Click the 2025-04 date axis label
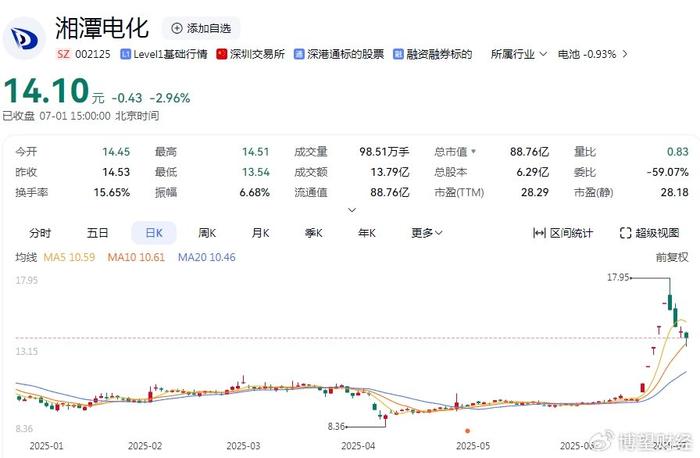This screenshot has width=700, height=458. tap(358, 446)
